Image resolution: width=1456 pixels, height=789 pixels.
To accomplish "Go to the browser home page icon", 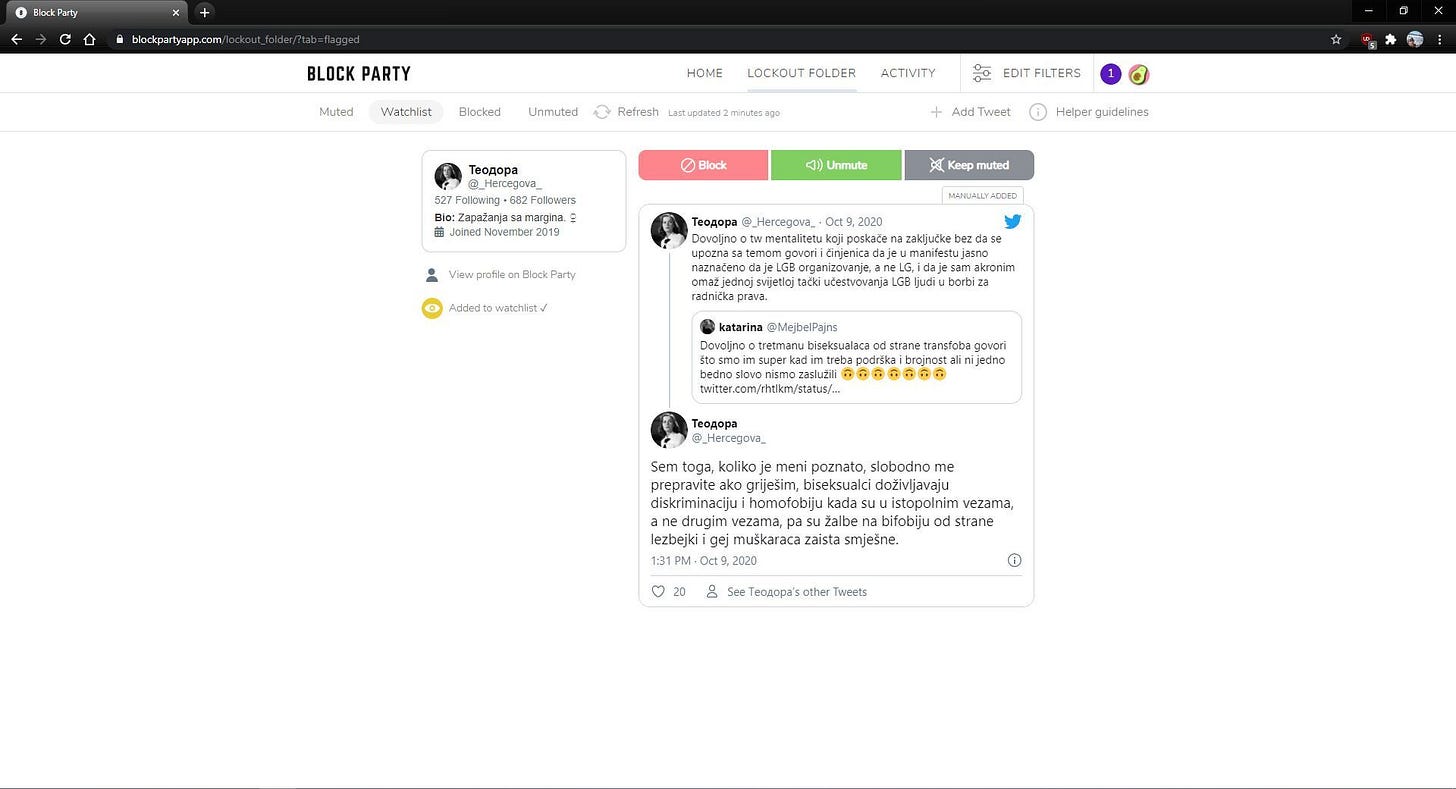I will tap(89, 39).
